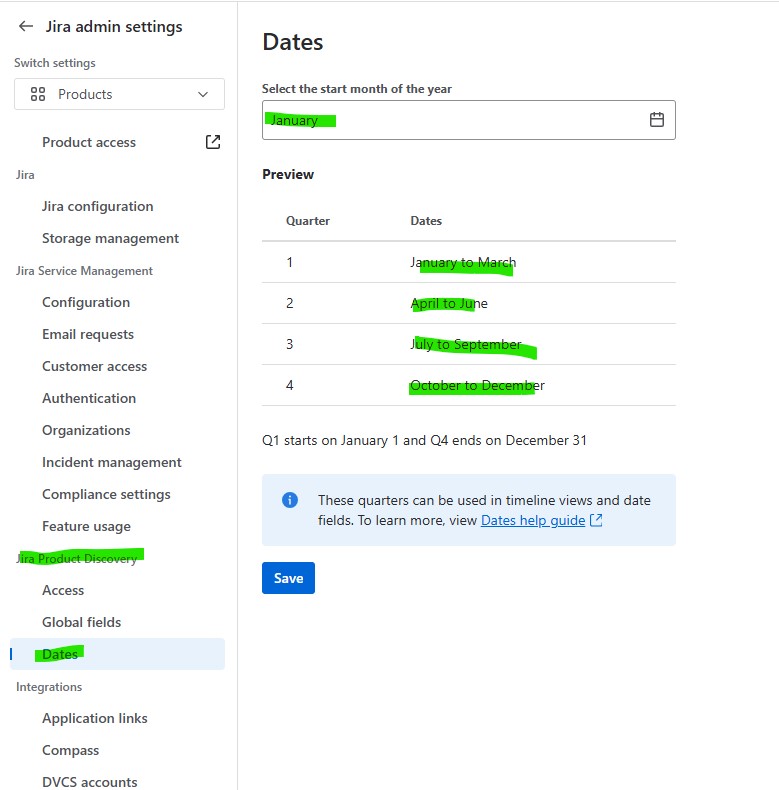779x790 pixels.
Task: Click the Preview heading
Action: (x=288, y=174)
